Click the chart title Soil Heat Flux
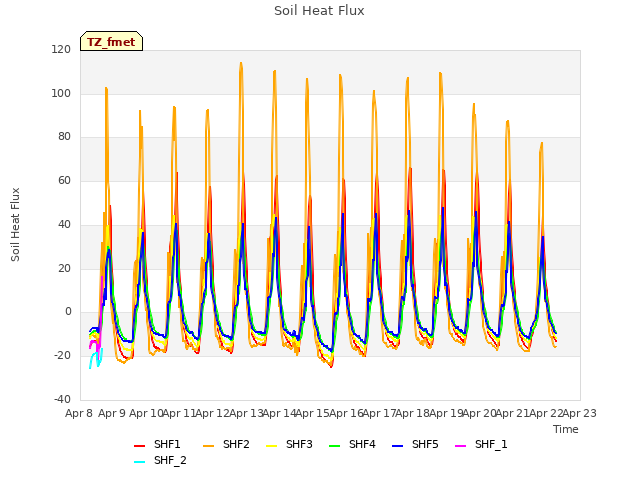640x480 pixels. (x=319, y=11)
